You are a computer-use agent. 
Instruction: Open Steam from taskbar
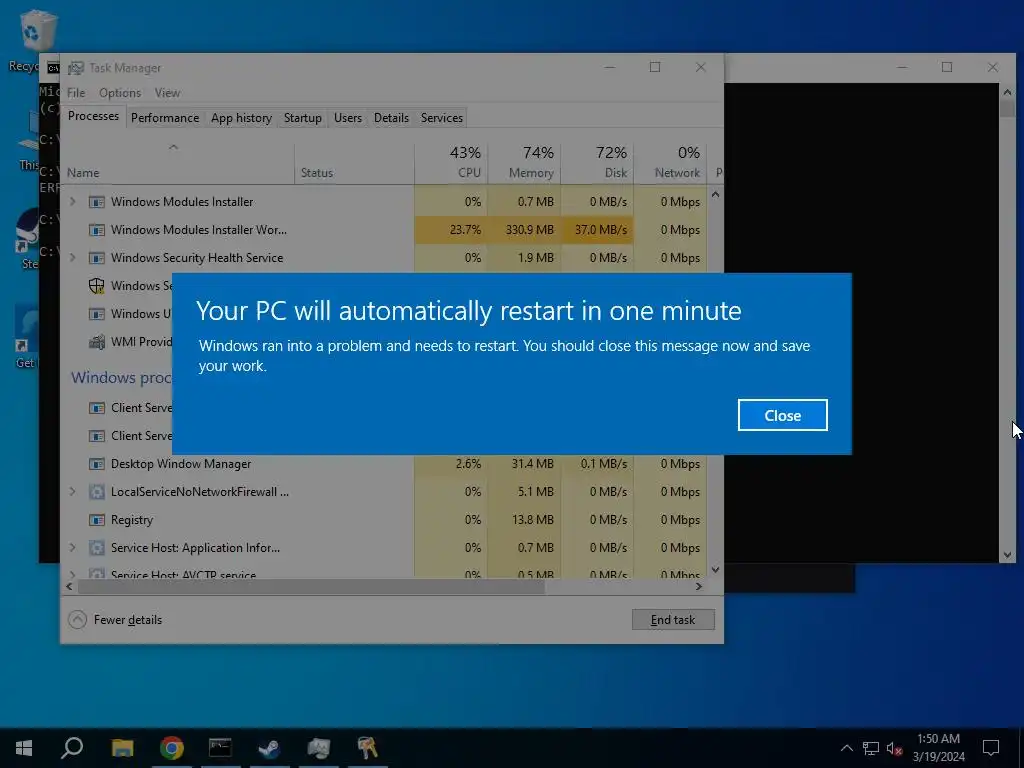point(269,748)
